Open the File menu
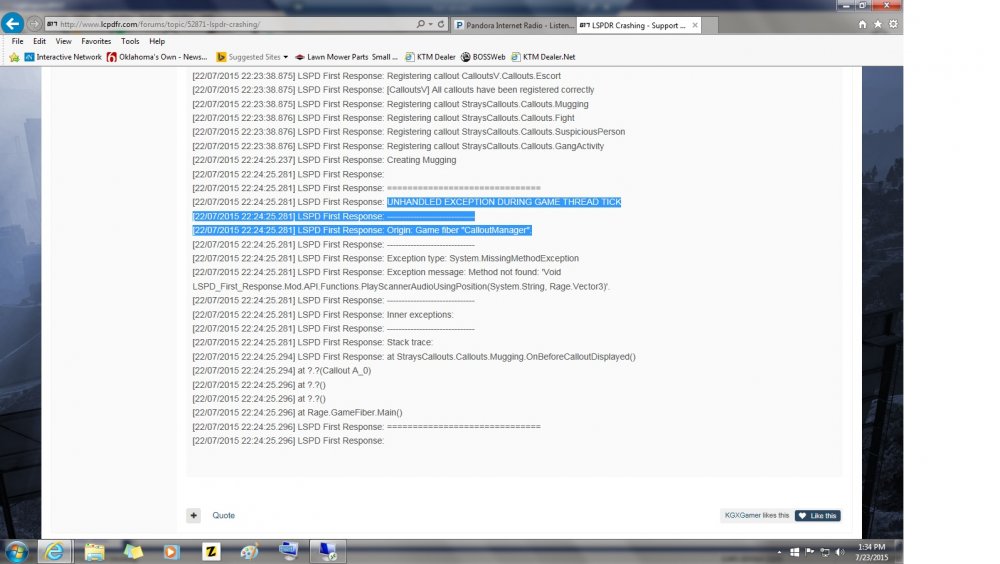 tap(17, 41)
